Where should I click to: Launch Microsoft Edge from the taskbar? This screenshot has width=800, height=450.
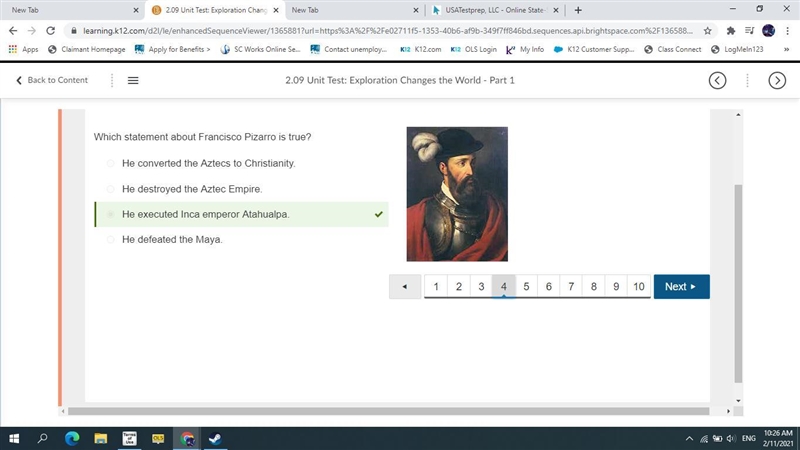(72, 438)
